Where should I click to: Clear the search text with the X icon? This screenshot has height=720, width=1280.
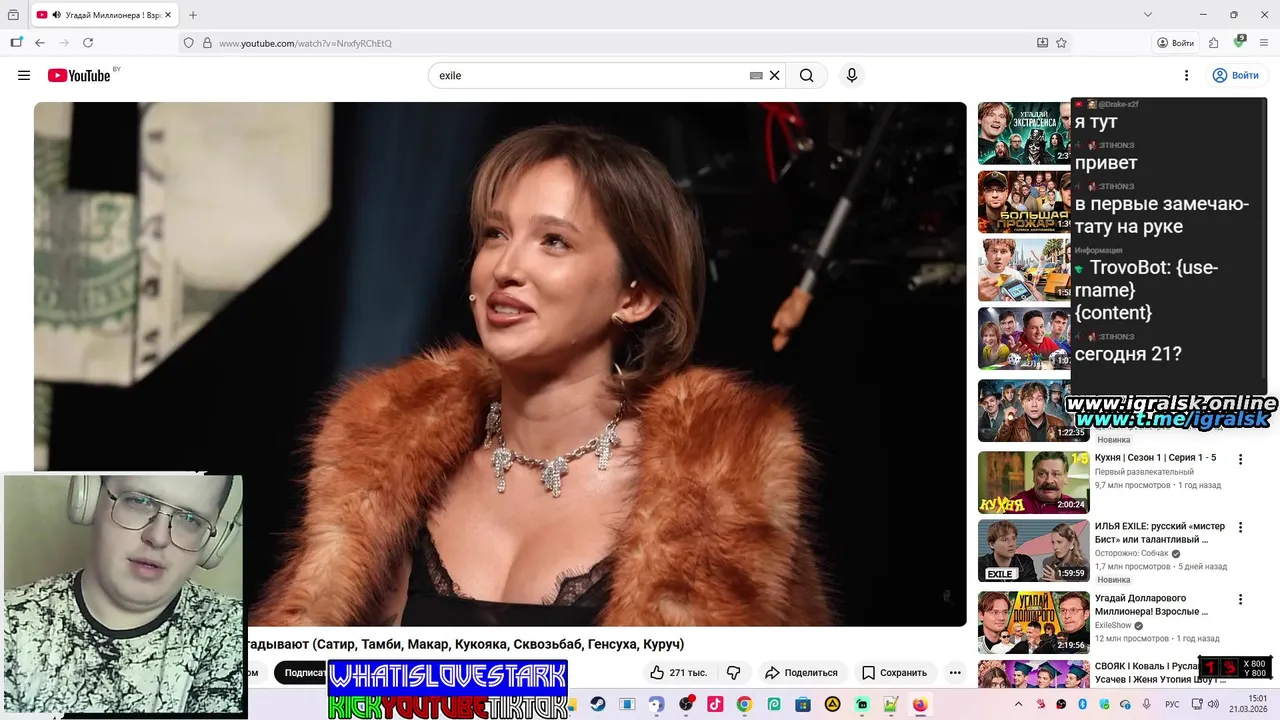[x=774, y=75]
